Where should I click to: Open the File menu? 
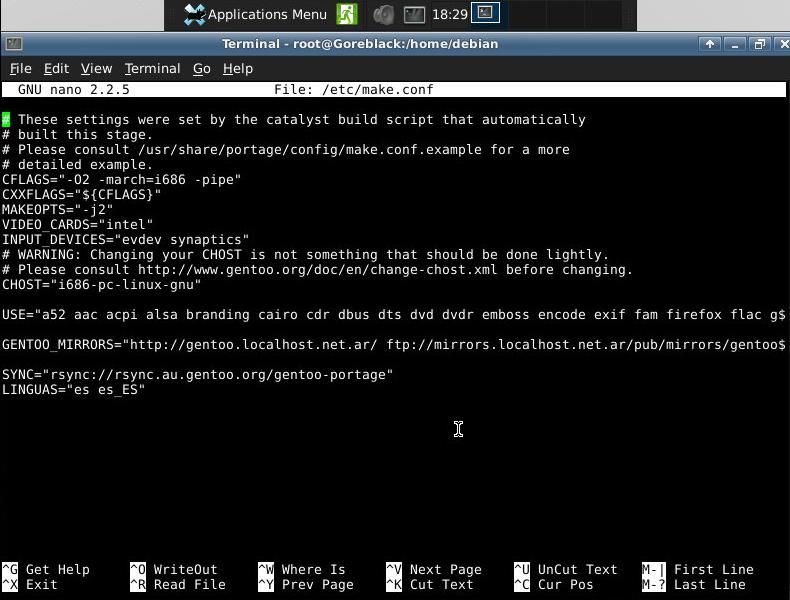(x=21, y=69)
